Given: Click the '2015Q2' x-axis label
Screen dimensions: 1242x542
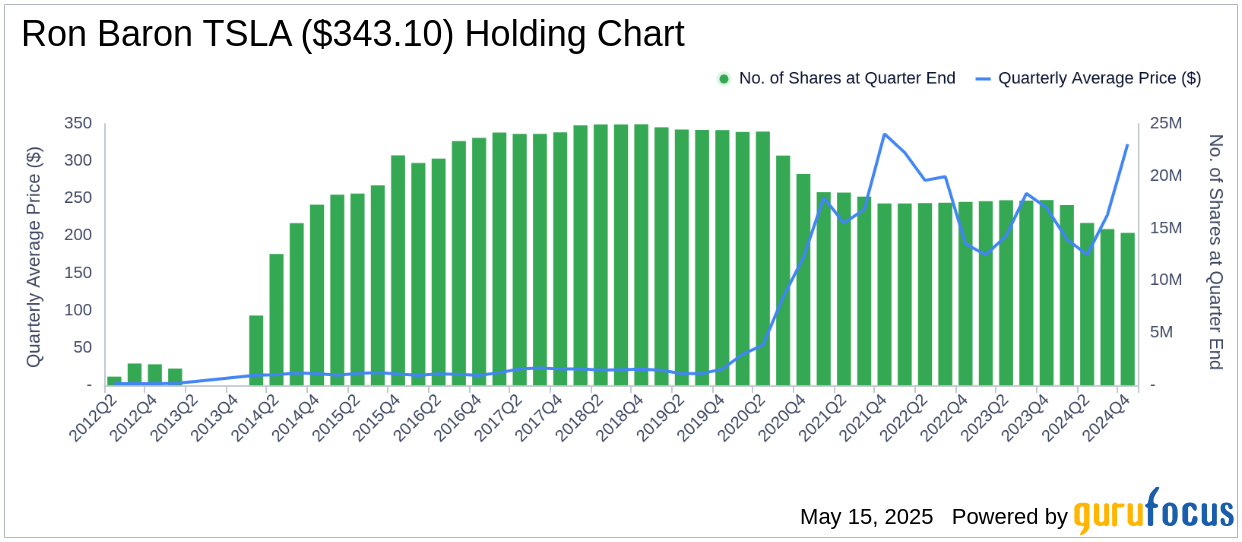Looking at the screenshot, I should click(337, 418).
